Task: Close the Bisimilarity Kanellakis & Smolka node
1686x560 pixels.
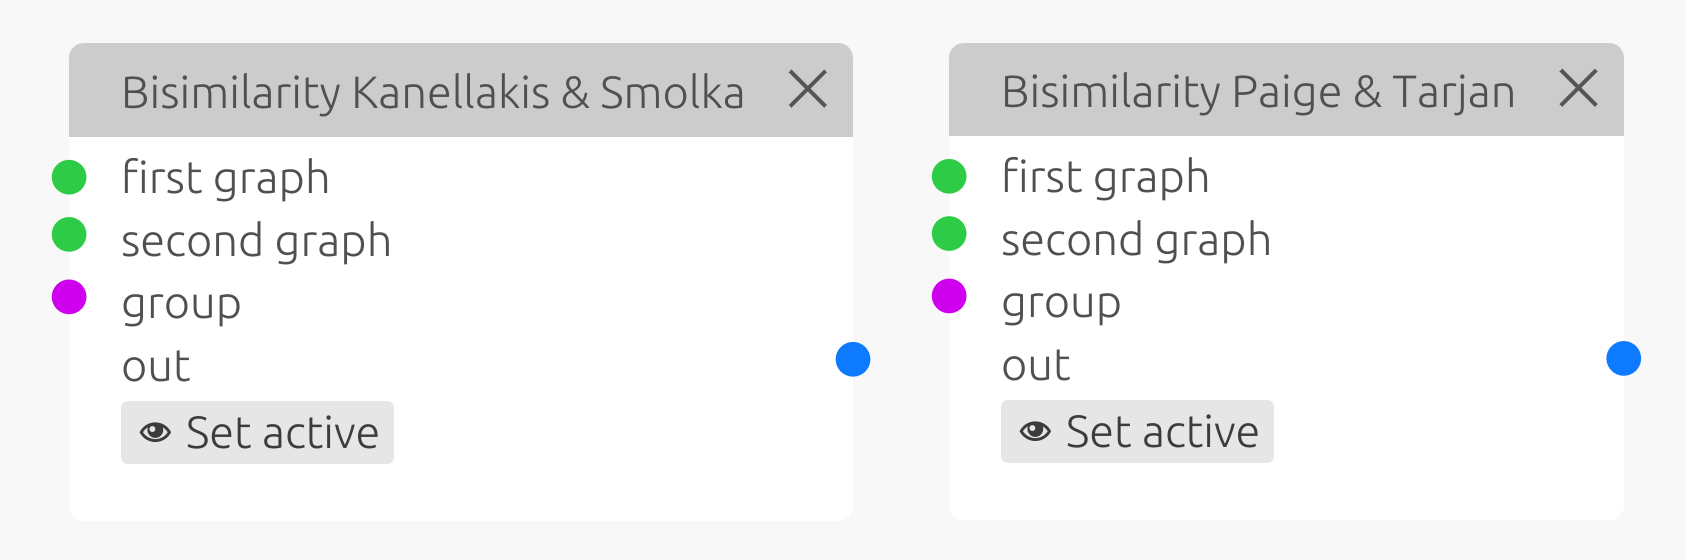Action: (x=808, y=90)
